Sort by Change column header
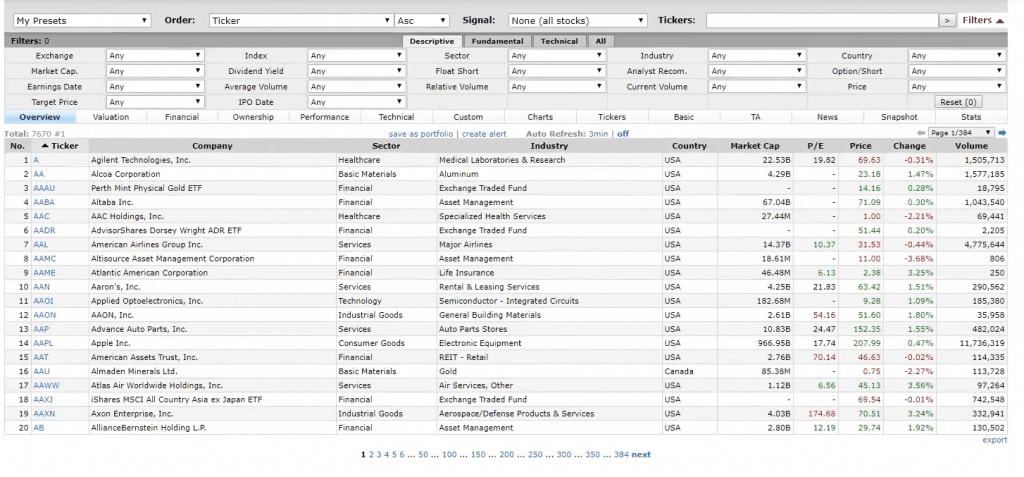Viewport: 1024px width, 477px height. coord(909,146)
